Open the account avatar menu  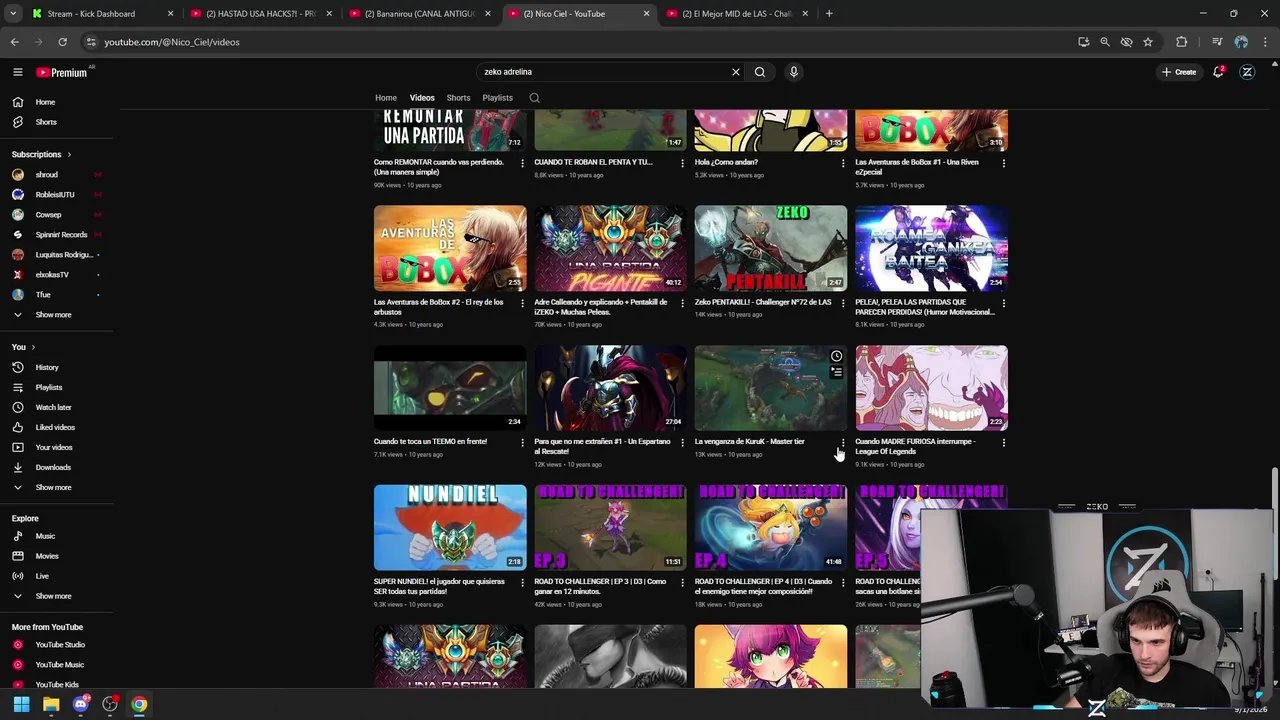[x=1247, y=72]
